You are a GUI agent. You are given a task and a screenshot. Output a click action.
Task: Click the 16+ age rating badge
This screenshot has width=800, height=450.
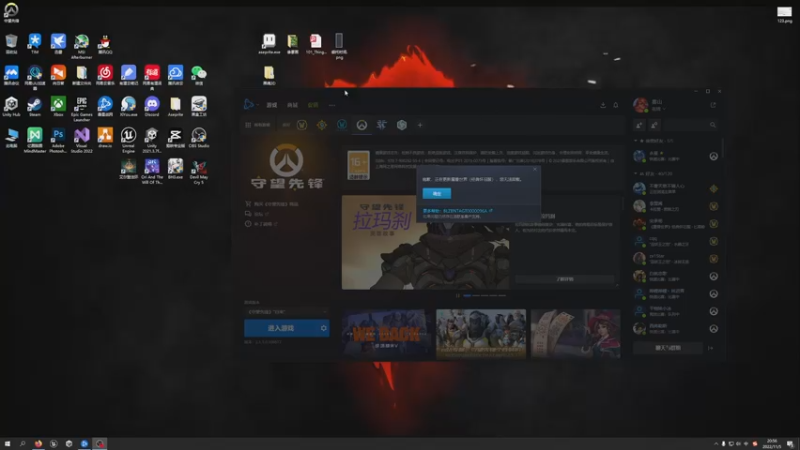point(358,165)
